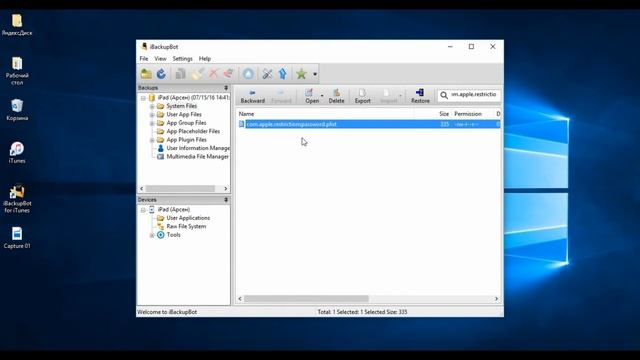The width and height of the screenshot is (640, 360).
Task: Click right arrow of Backups panel scrollbar
Action: [225, 189]
